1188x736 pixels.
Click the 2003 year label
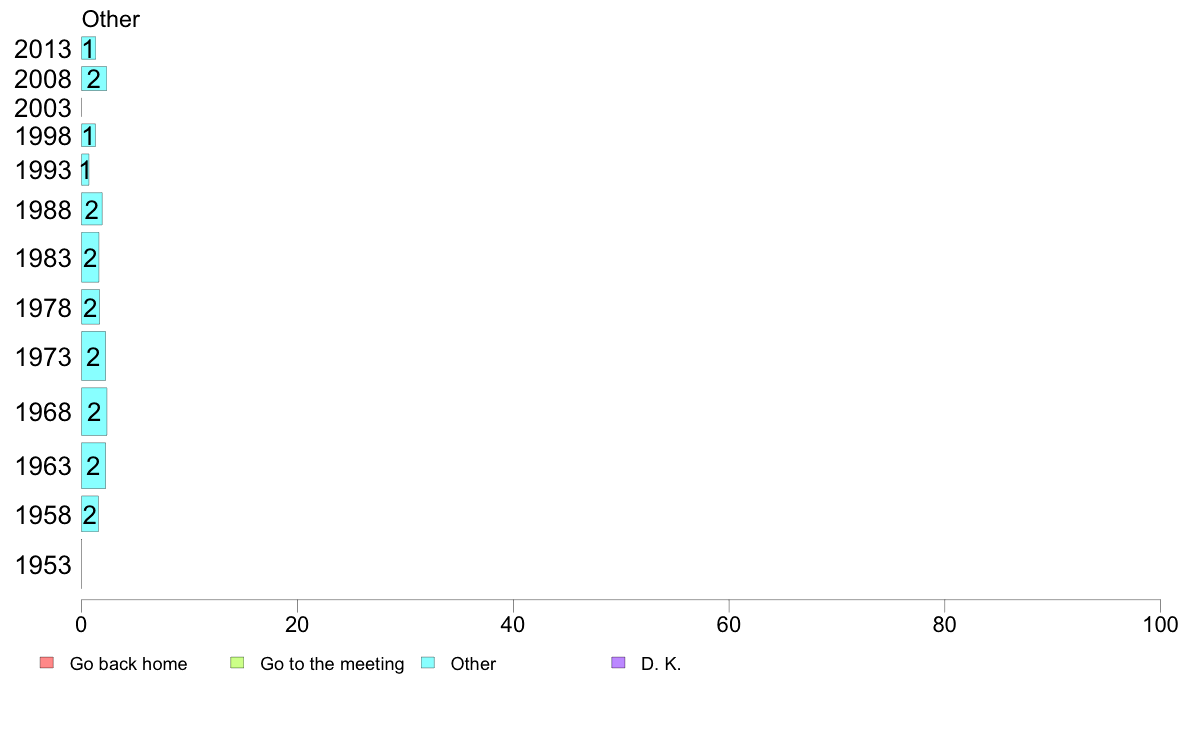point(43,108)
